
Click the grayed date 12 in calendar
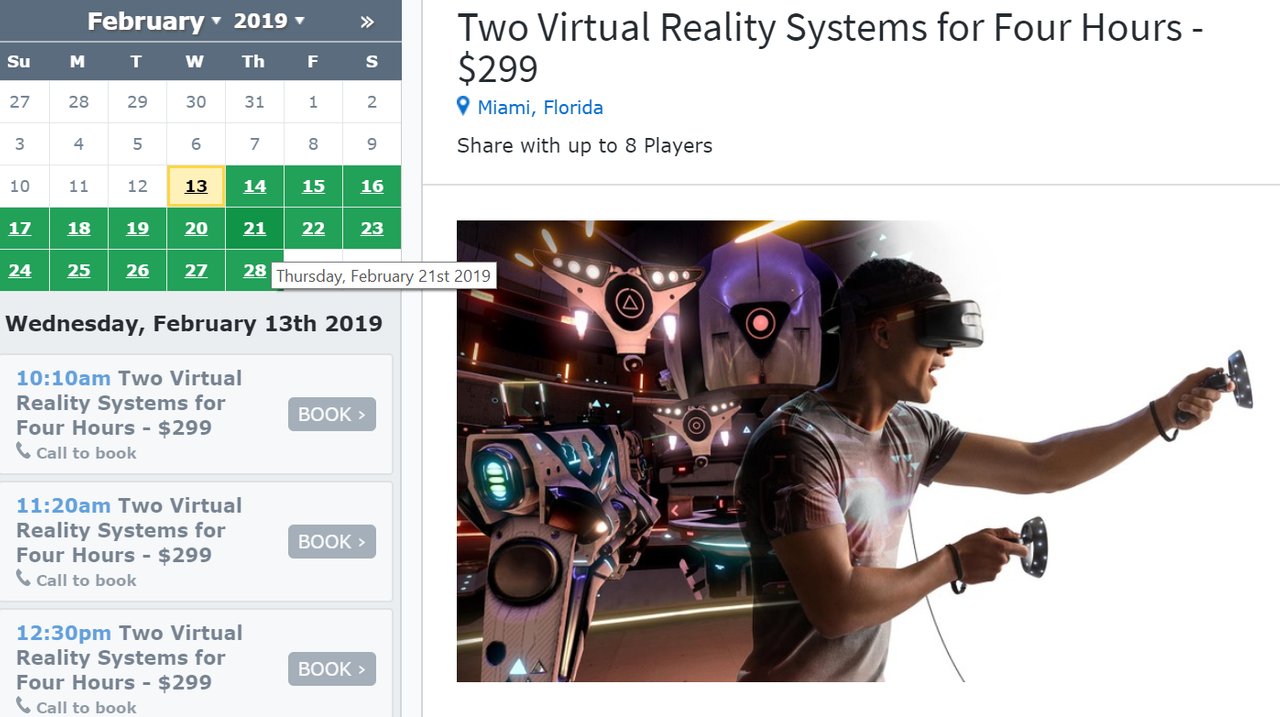tap(137, 186)
